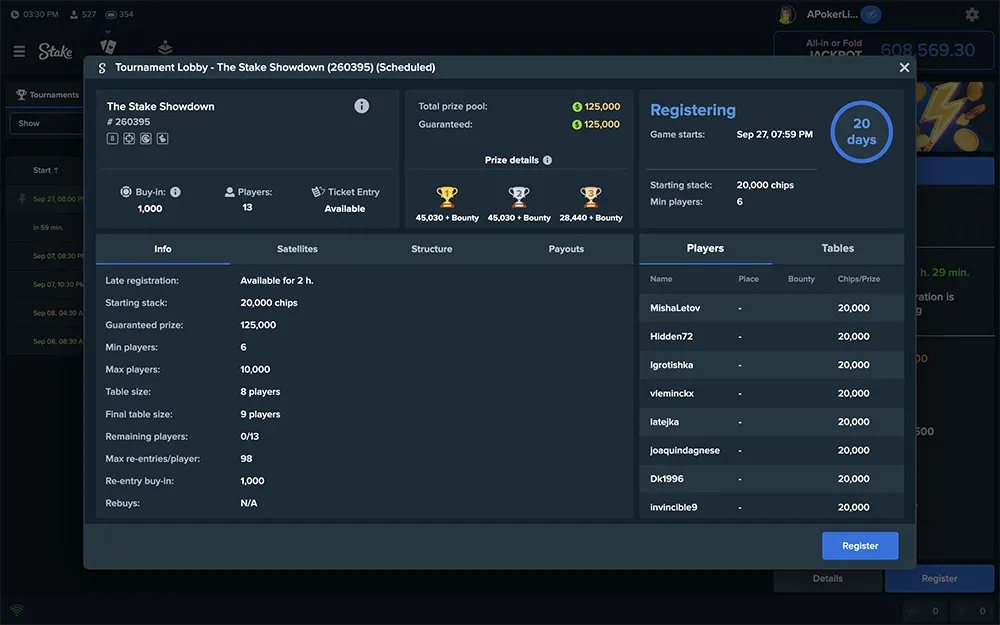Click the tournament info icon beside The Stake Showdown
The image size is (1000, 625).
click(x=362, y=106)
